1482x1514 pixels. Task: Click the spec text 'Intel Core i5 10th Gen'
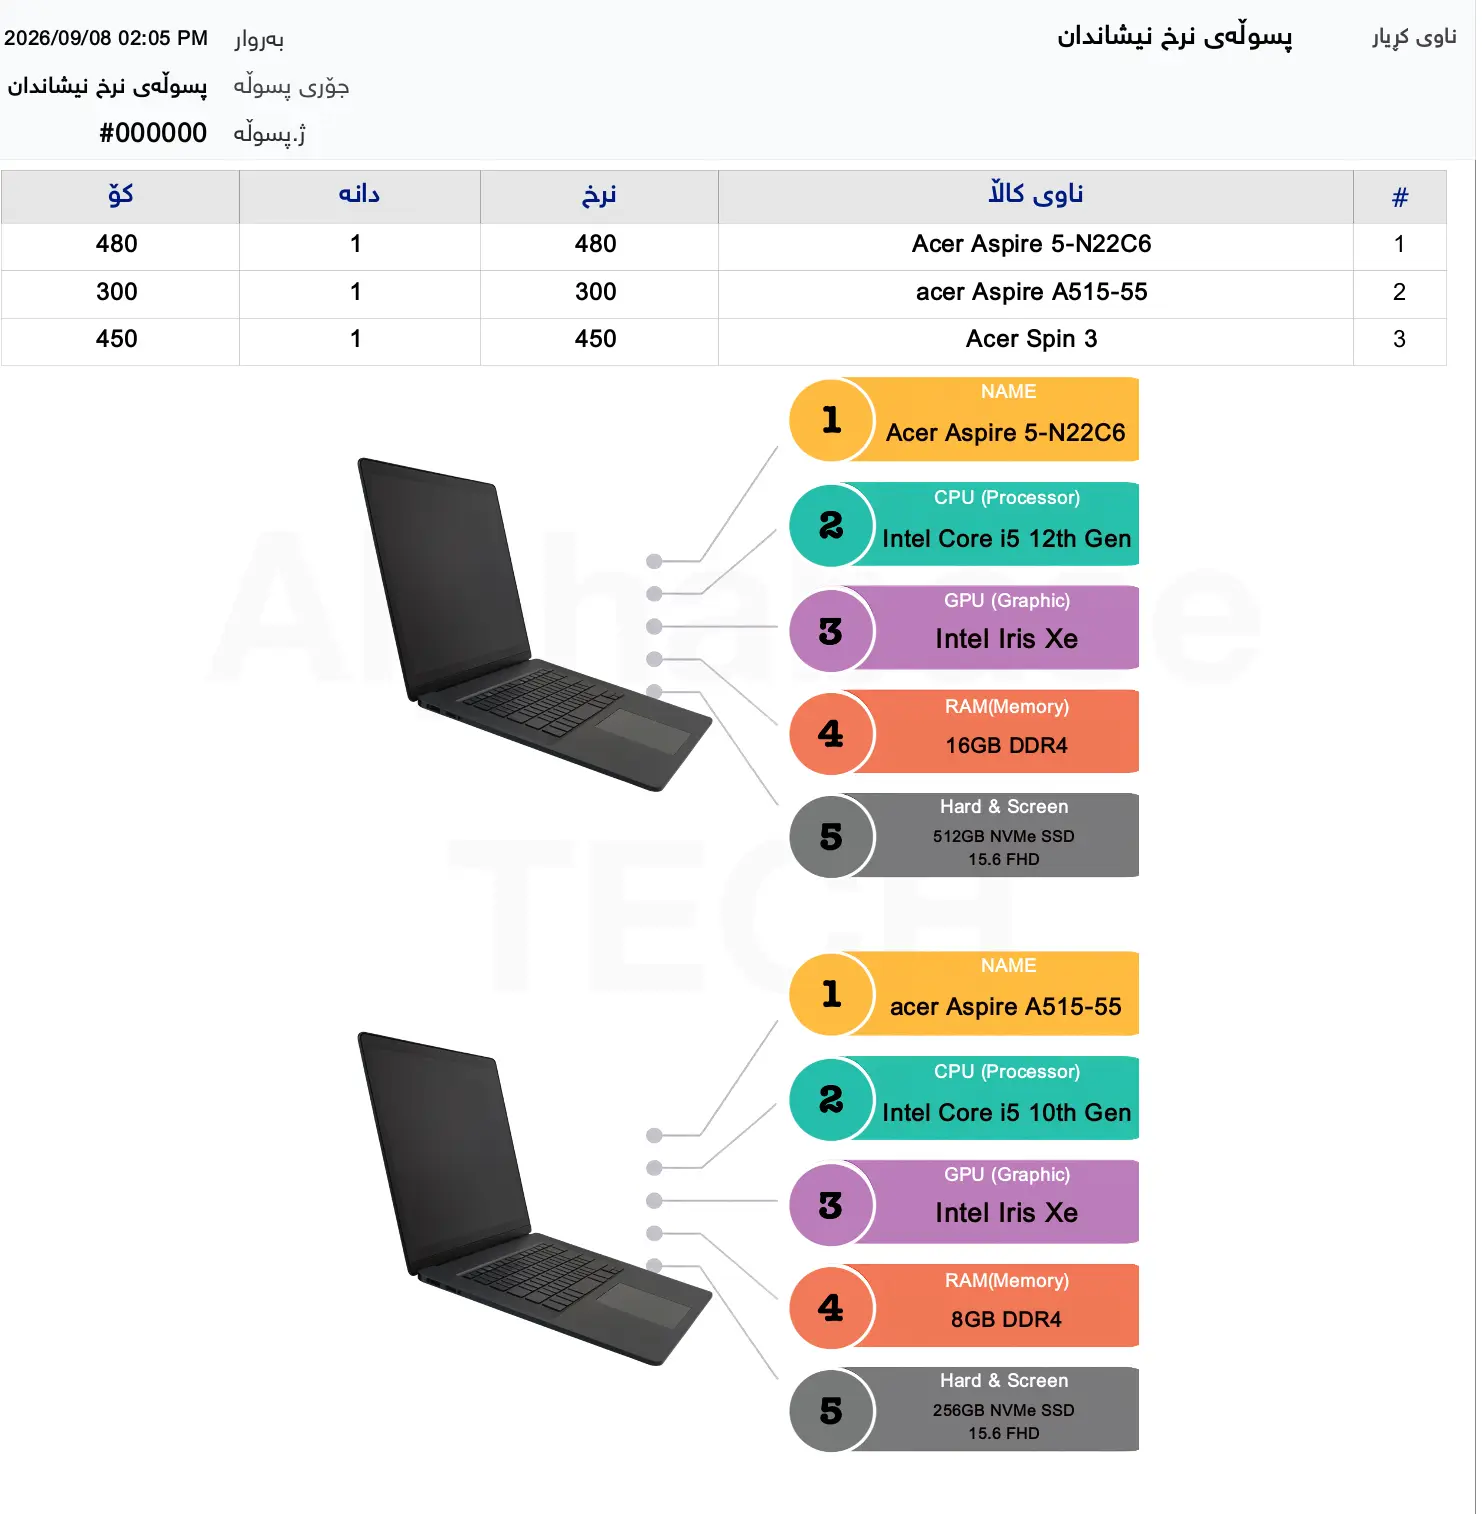tap(1007, 1113)
